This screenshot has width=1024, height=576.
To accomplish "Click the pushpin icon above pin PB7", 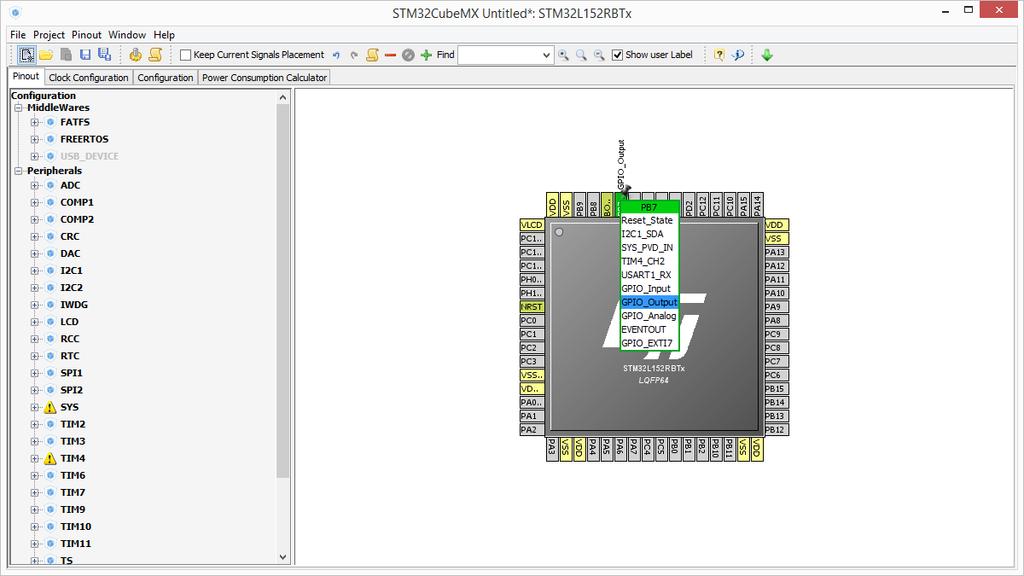I will click(x=626, y=190).
